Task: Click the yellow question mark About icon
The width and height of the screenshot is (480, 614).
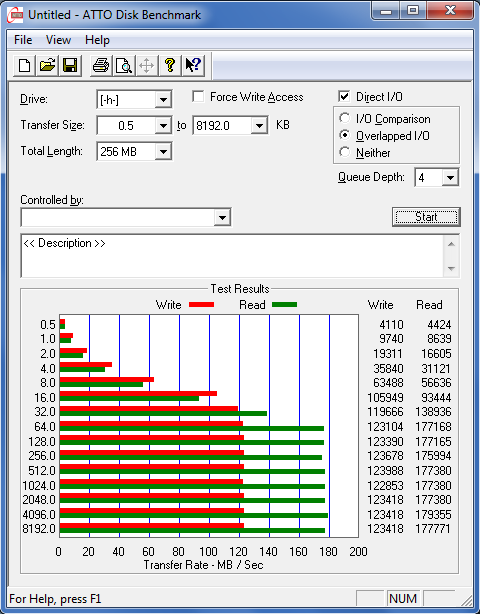Action: pos(170,65)
